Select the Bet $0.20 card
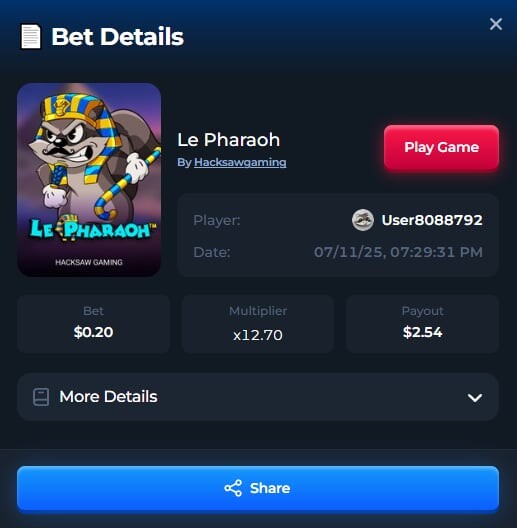The image size is (517, 528). 94,324
